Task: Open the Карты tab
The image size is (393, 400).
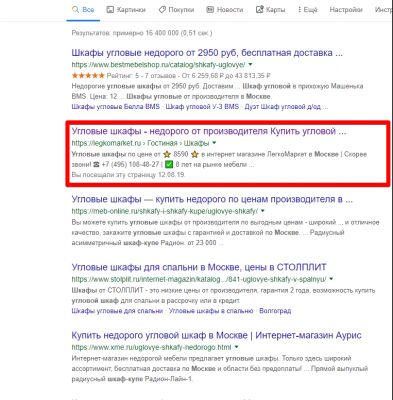Action: (270, 10)
